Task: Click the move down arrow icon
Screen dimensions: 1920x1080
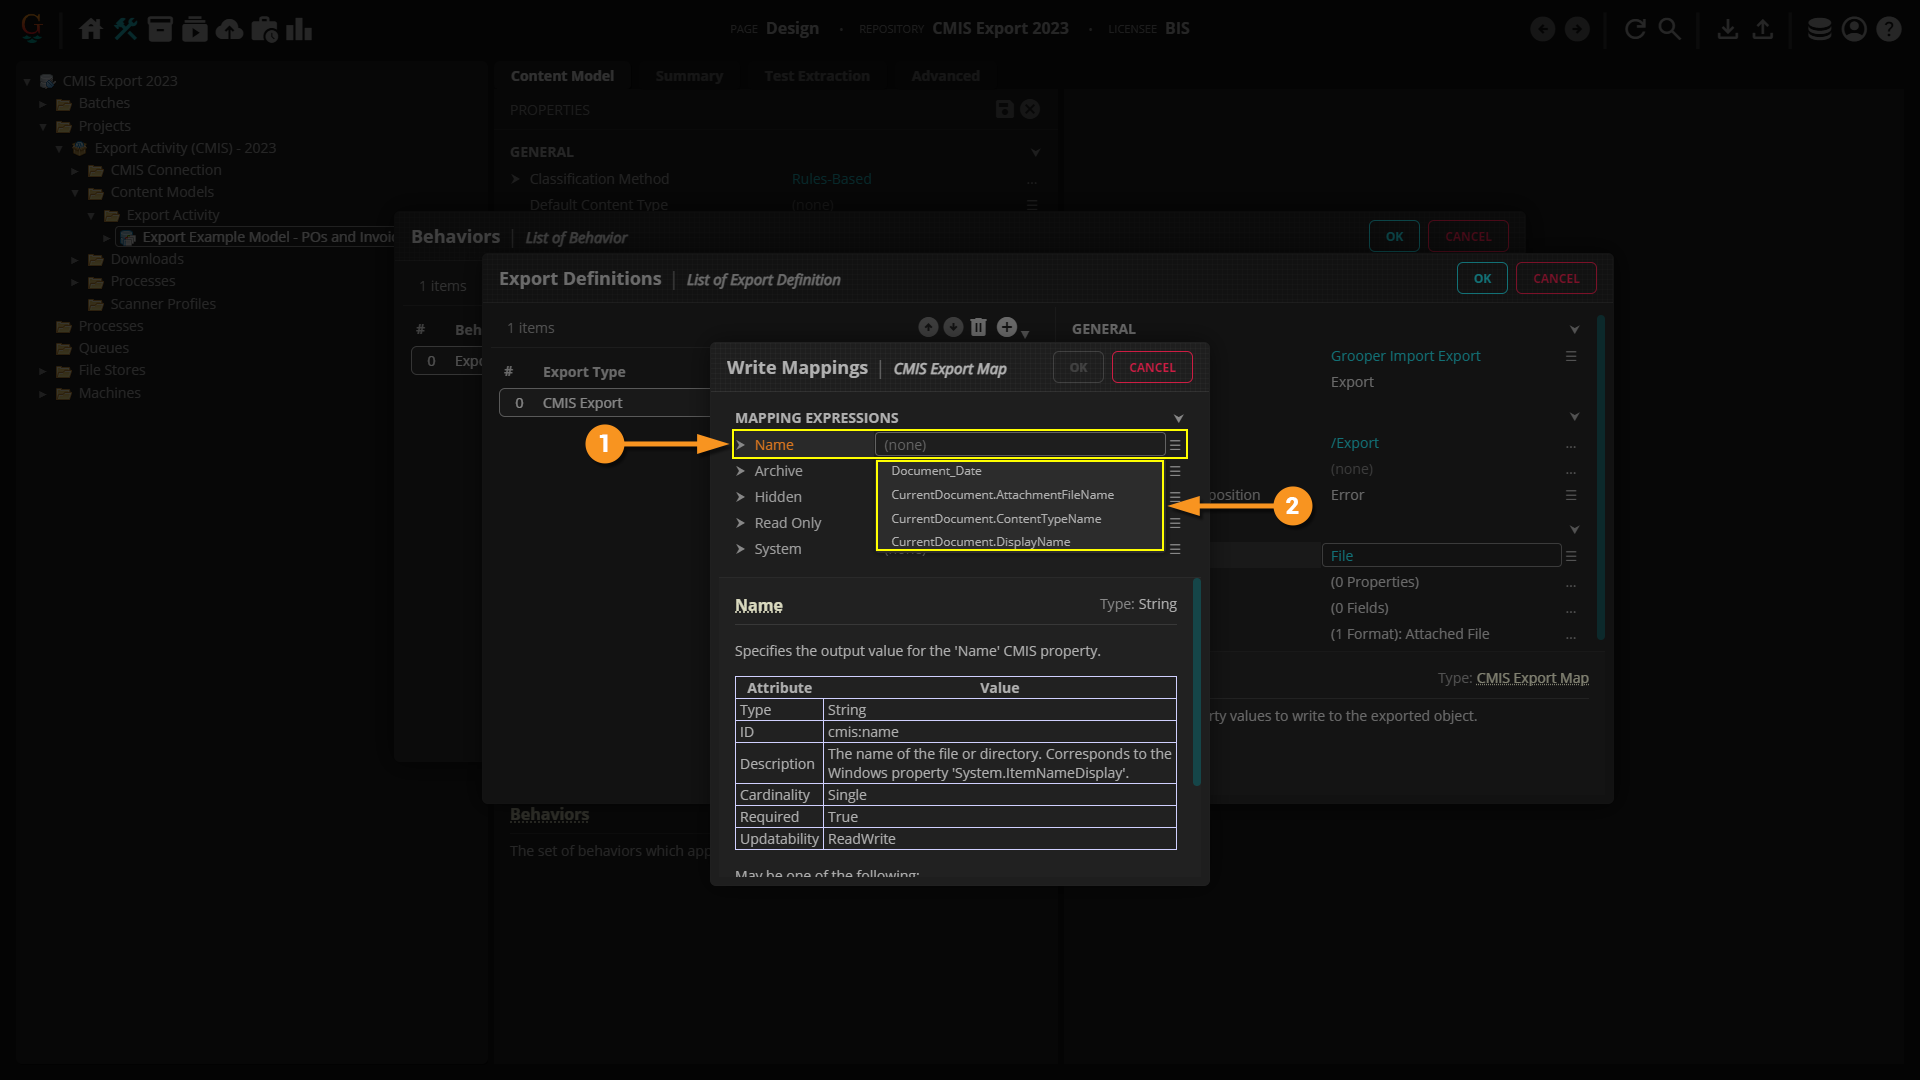Action: point(953,327)
